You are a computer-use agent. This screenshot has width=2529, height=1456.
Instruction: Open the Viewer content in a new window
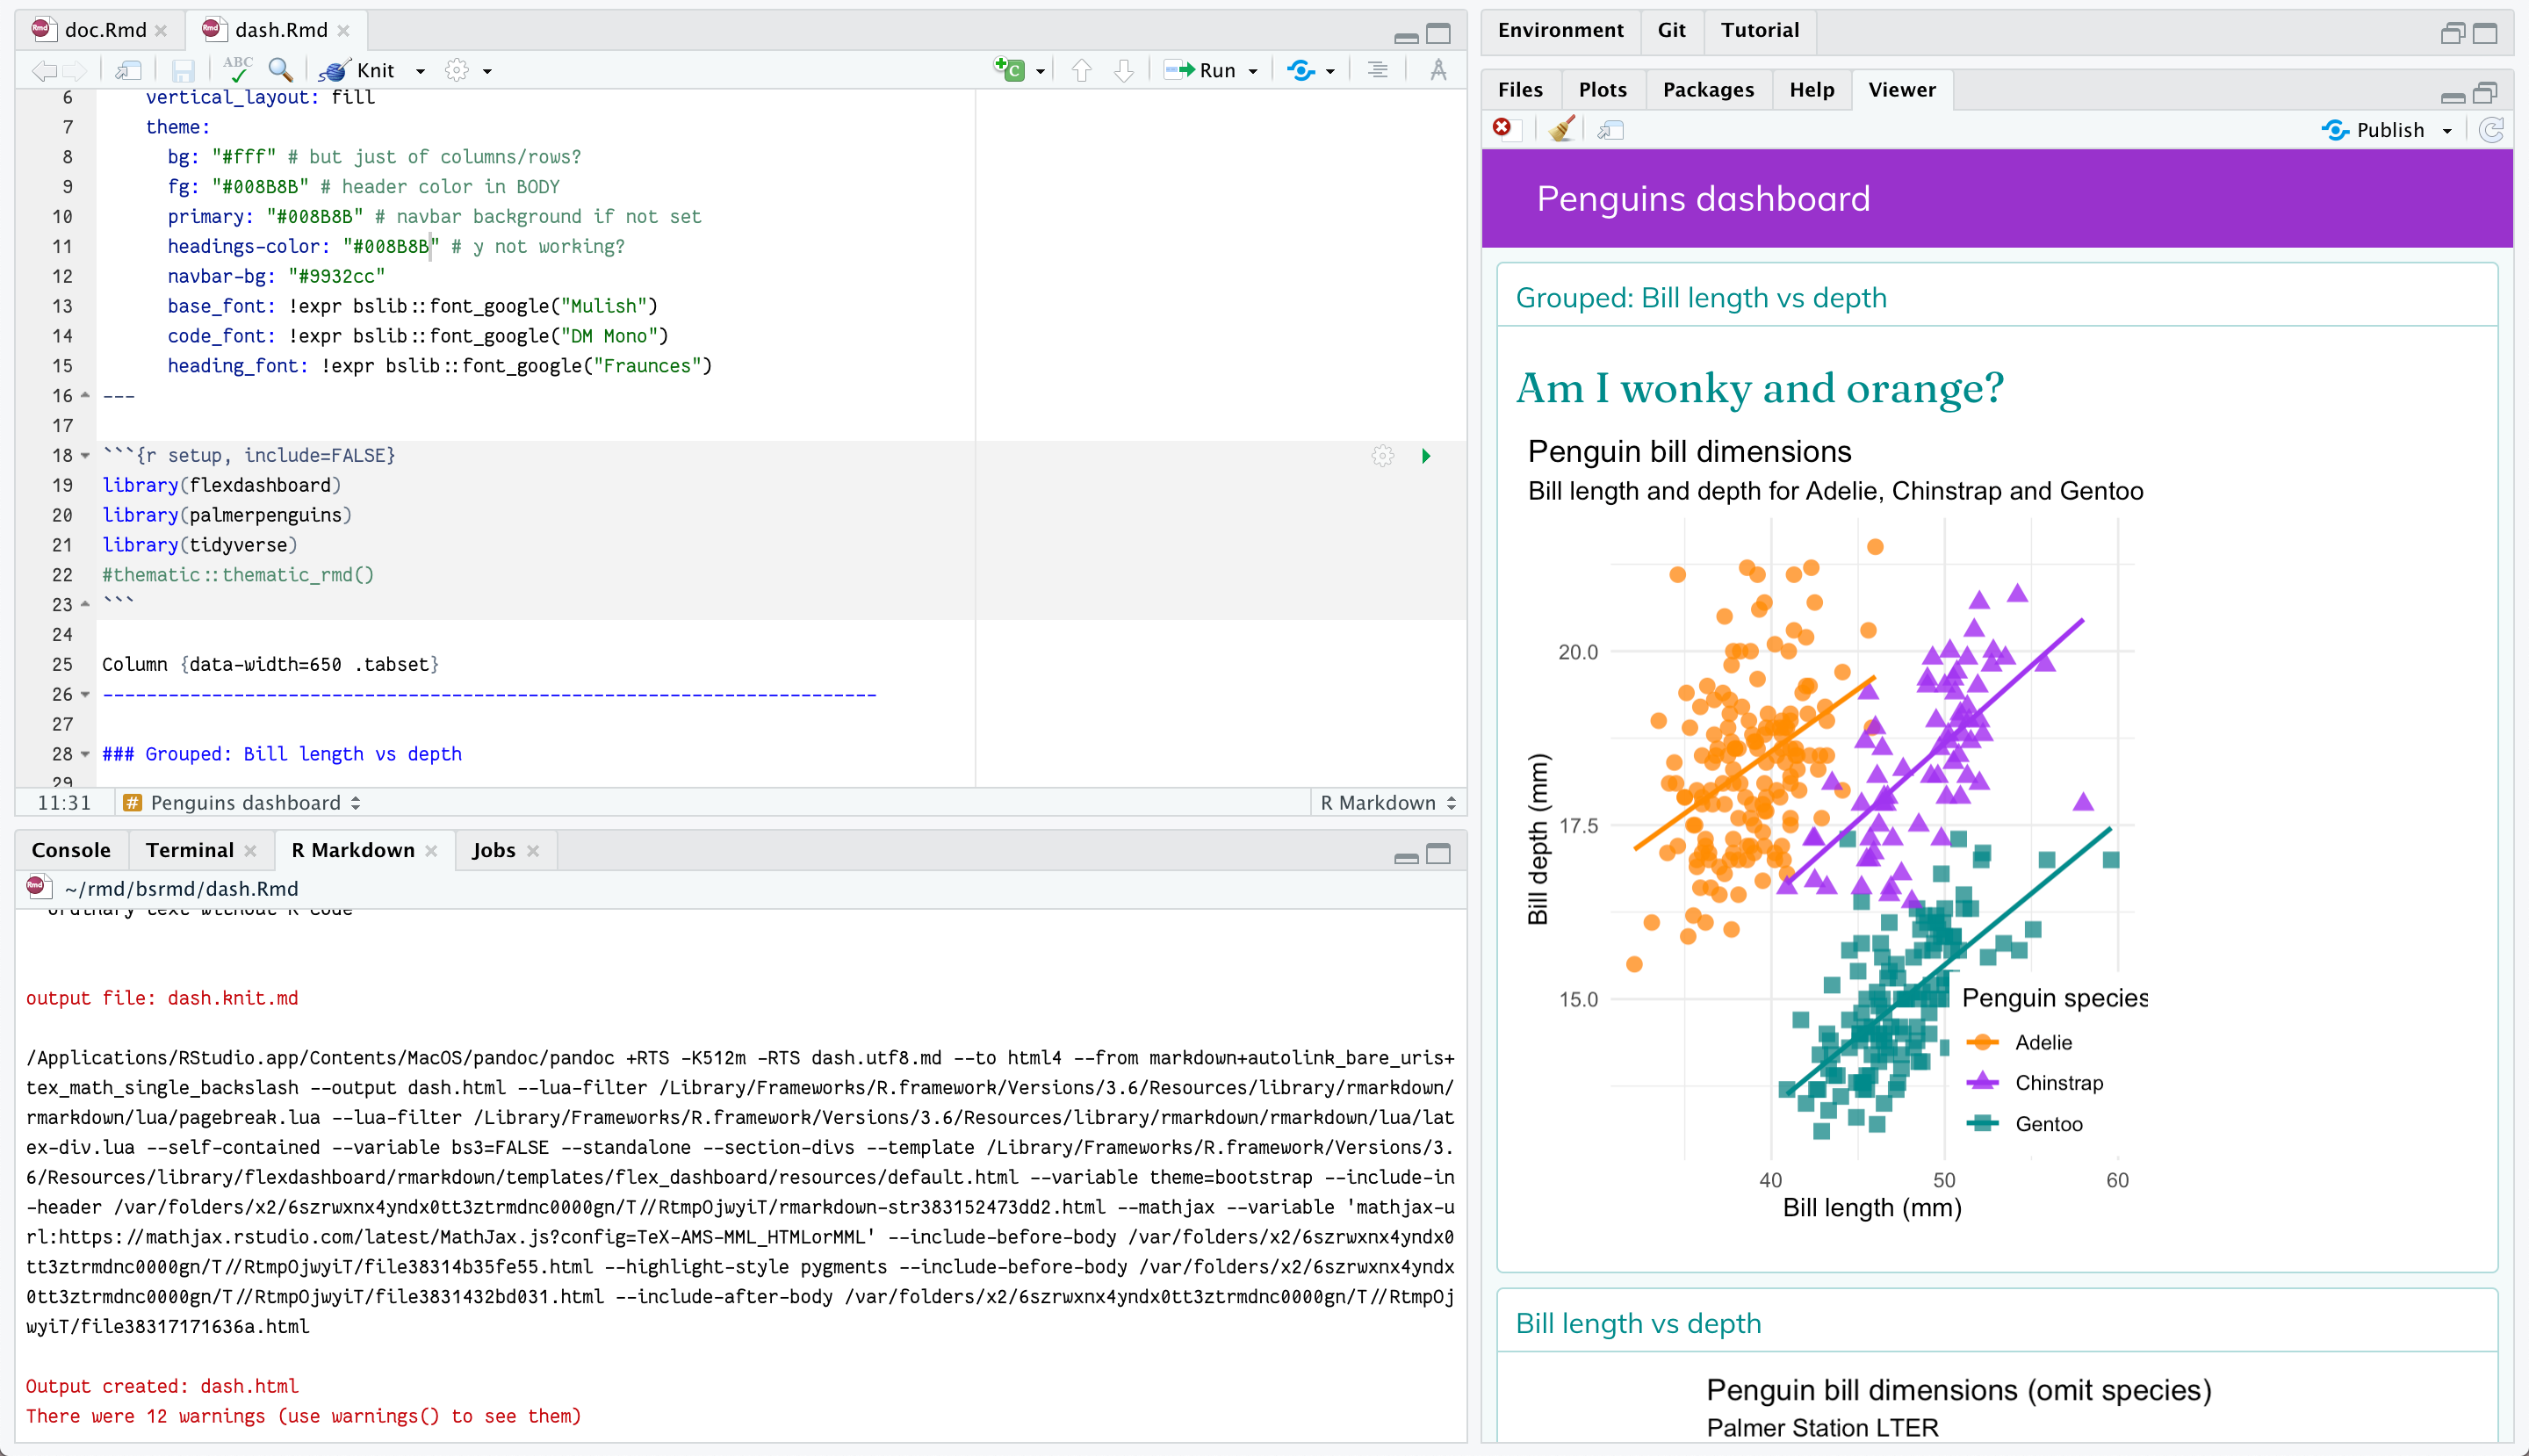click(x=1609, y=129)
